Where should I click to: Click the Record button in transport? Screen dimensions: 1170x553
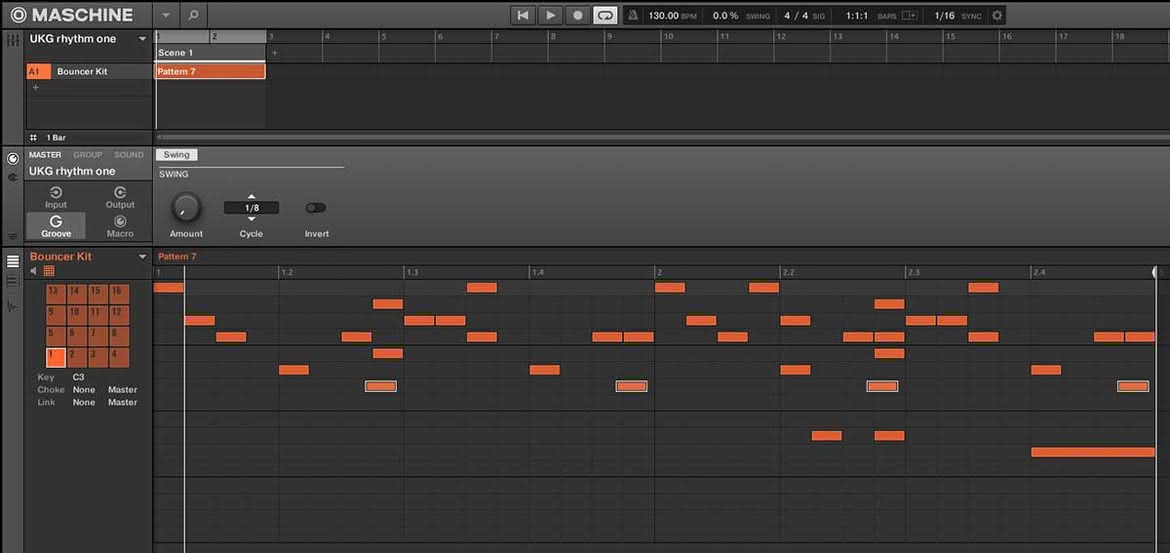578,15
